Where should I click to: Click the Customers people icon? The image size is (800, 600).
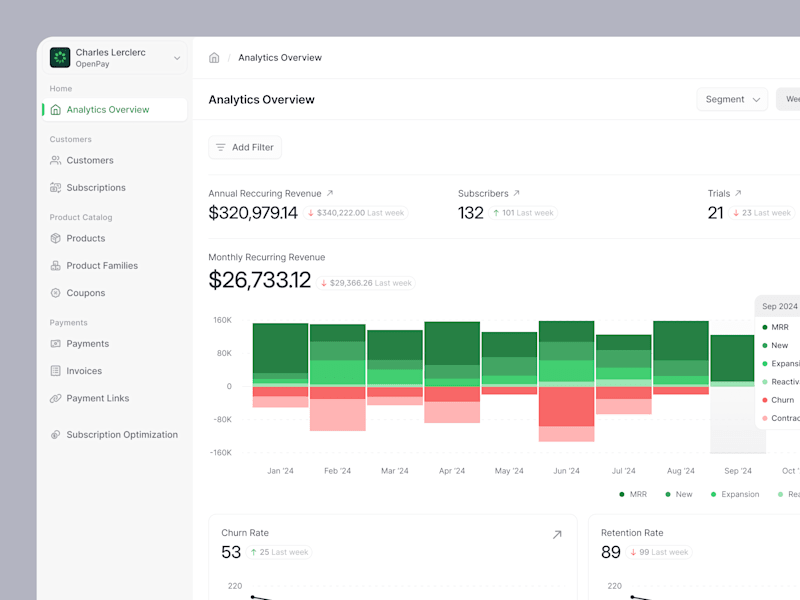tap(56, 160)
